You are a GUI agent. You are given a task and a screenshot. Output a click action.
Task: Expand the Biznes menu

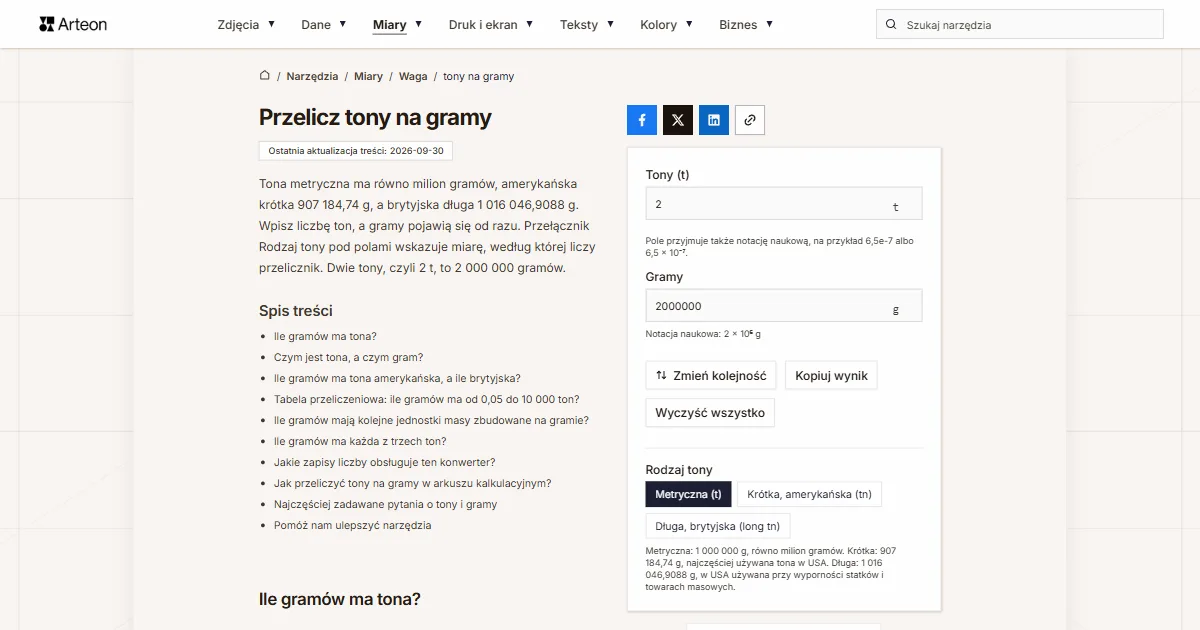(746, 25)
